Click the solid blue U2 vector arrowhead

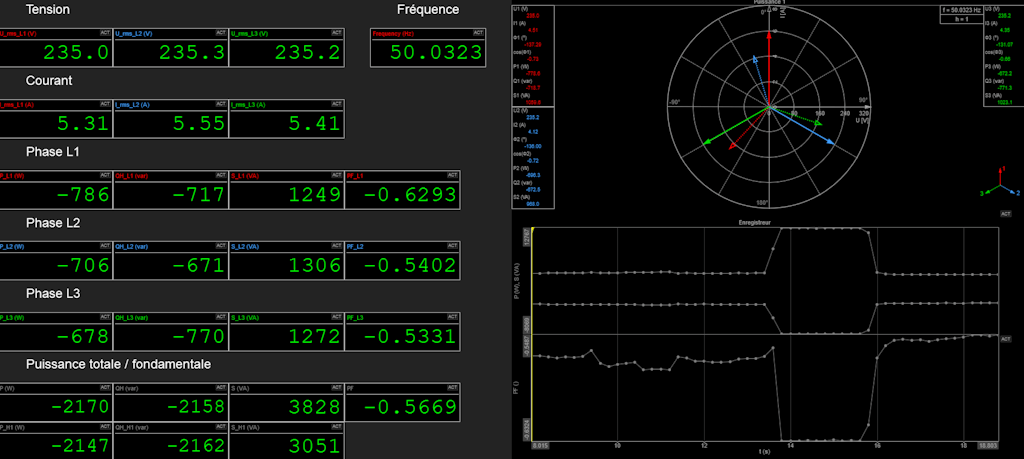831,141
